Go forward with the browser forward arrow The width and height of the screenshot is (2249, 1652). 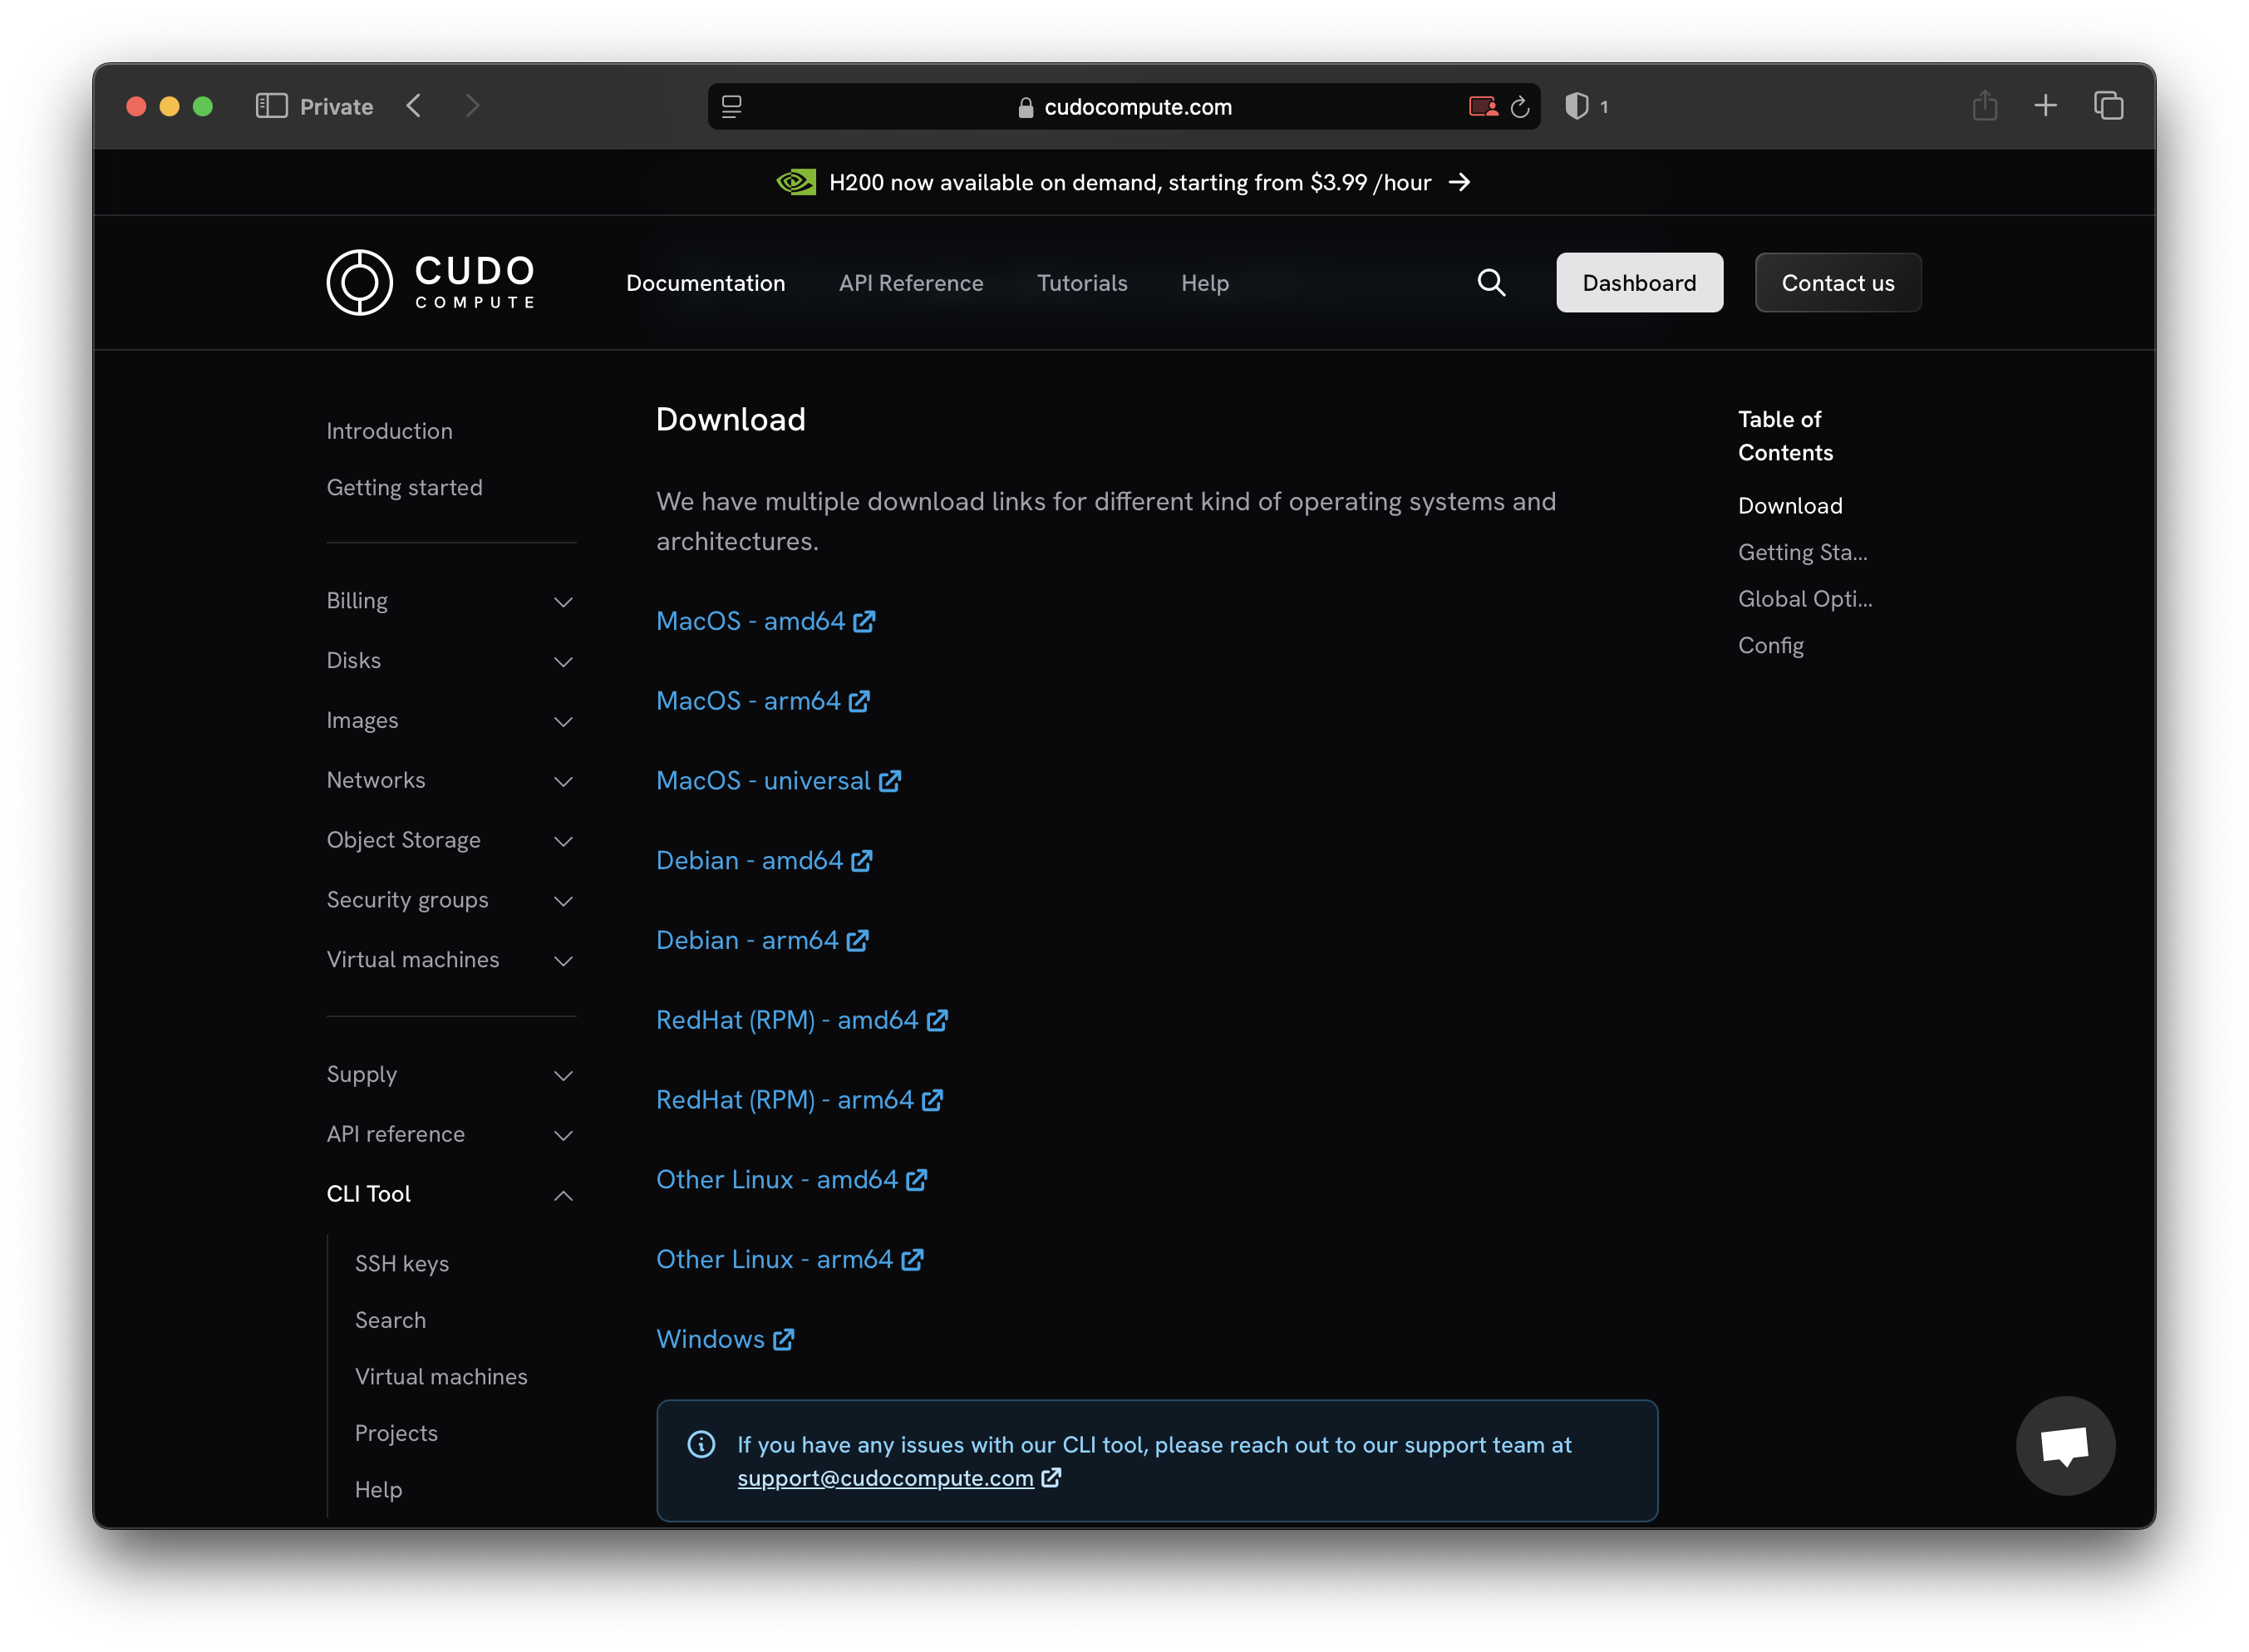473,106
